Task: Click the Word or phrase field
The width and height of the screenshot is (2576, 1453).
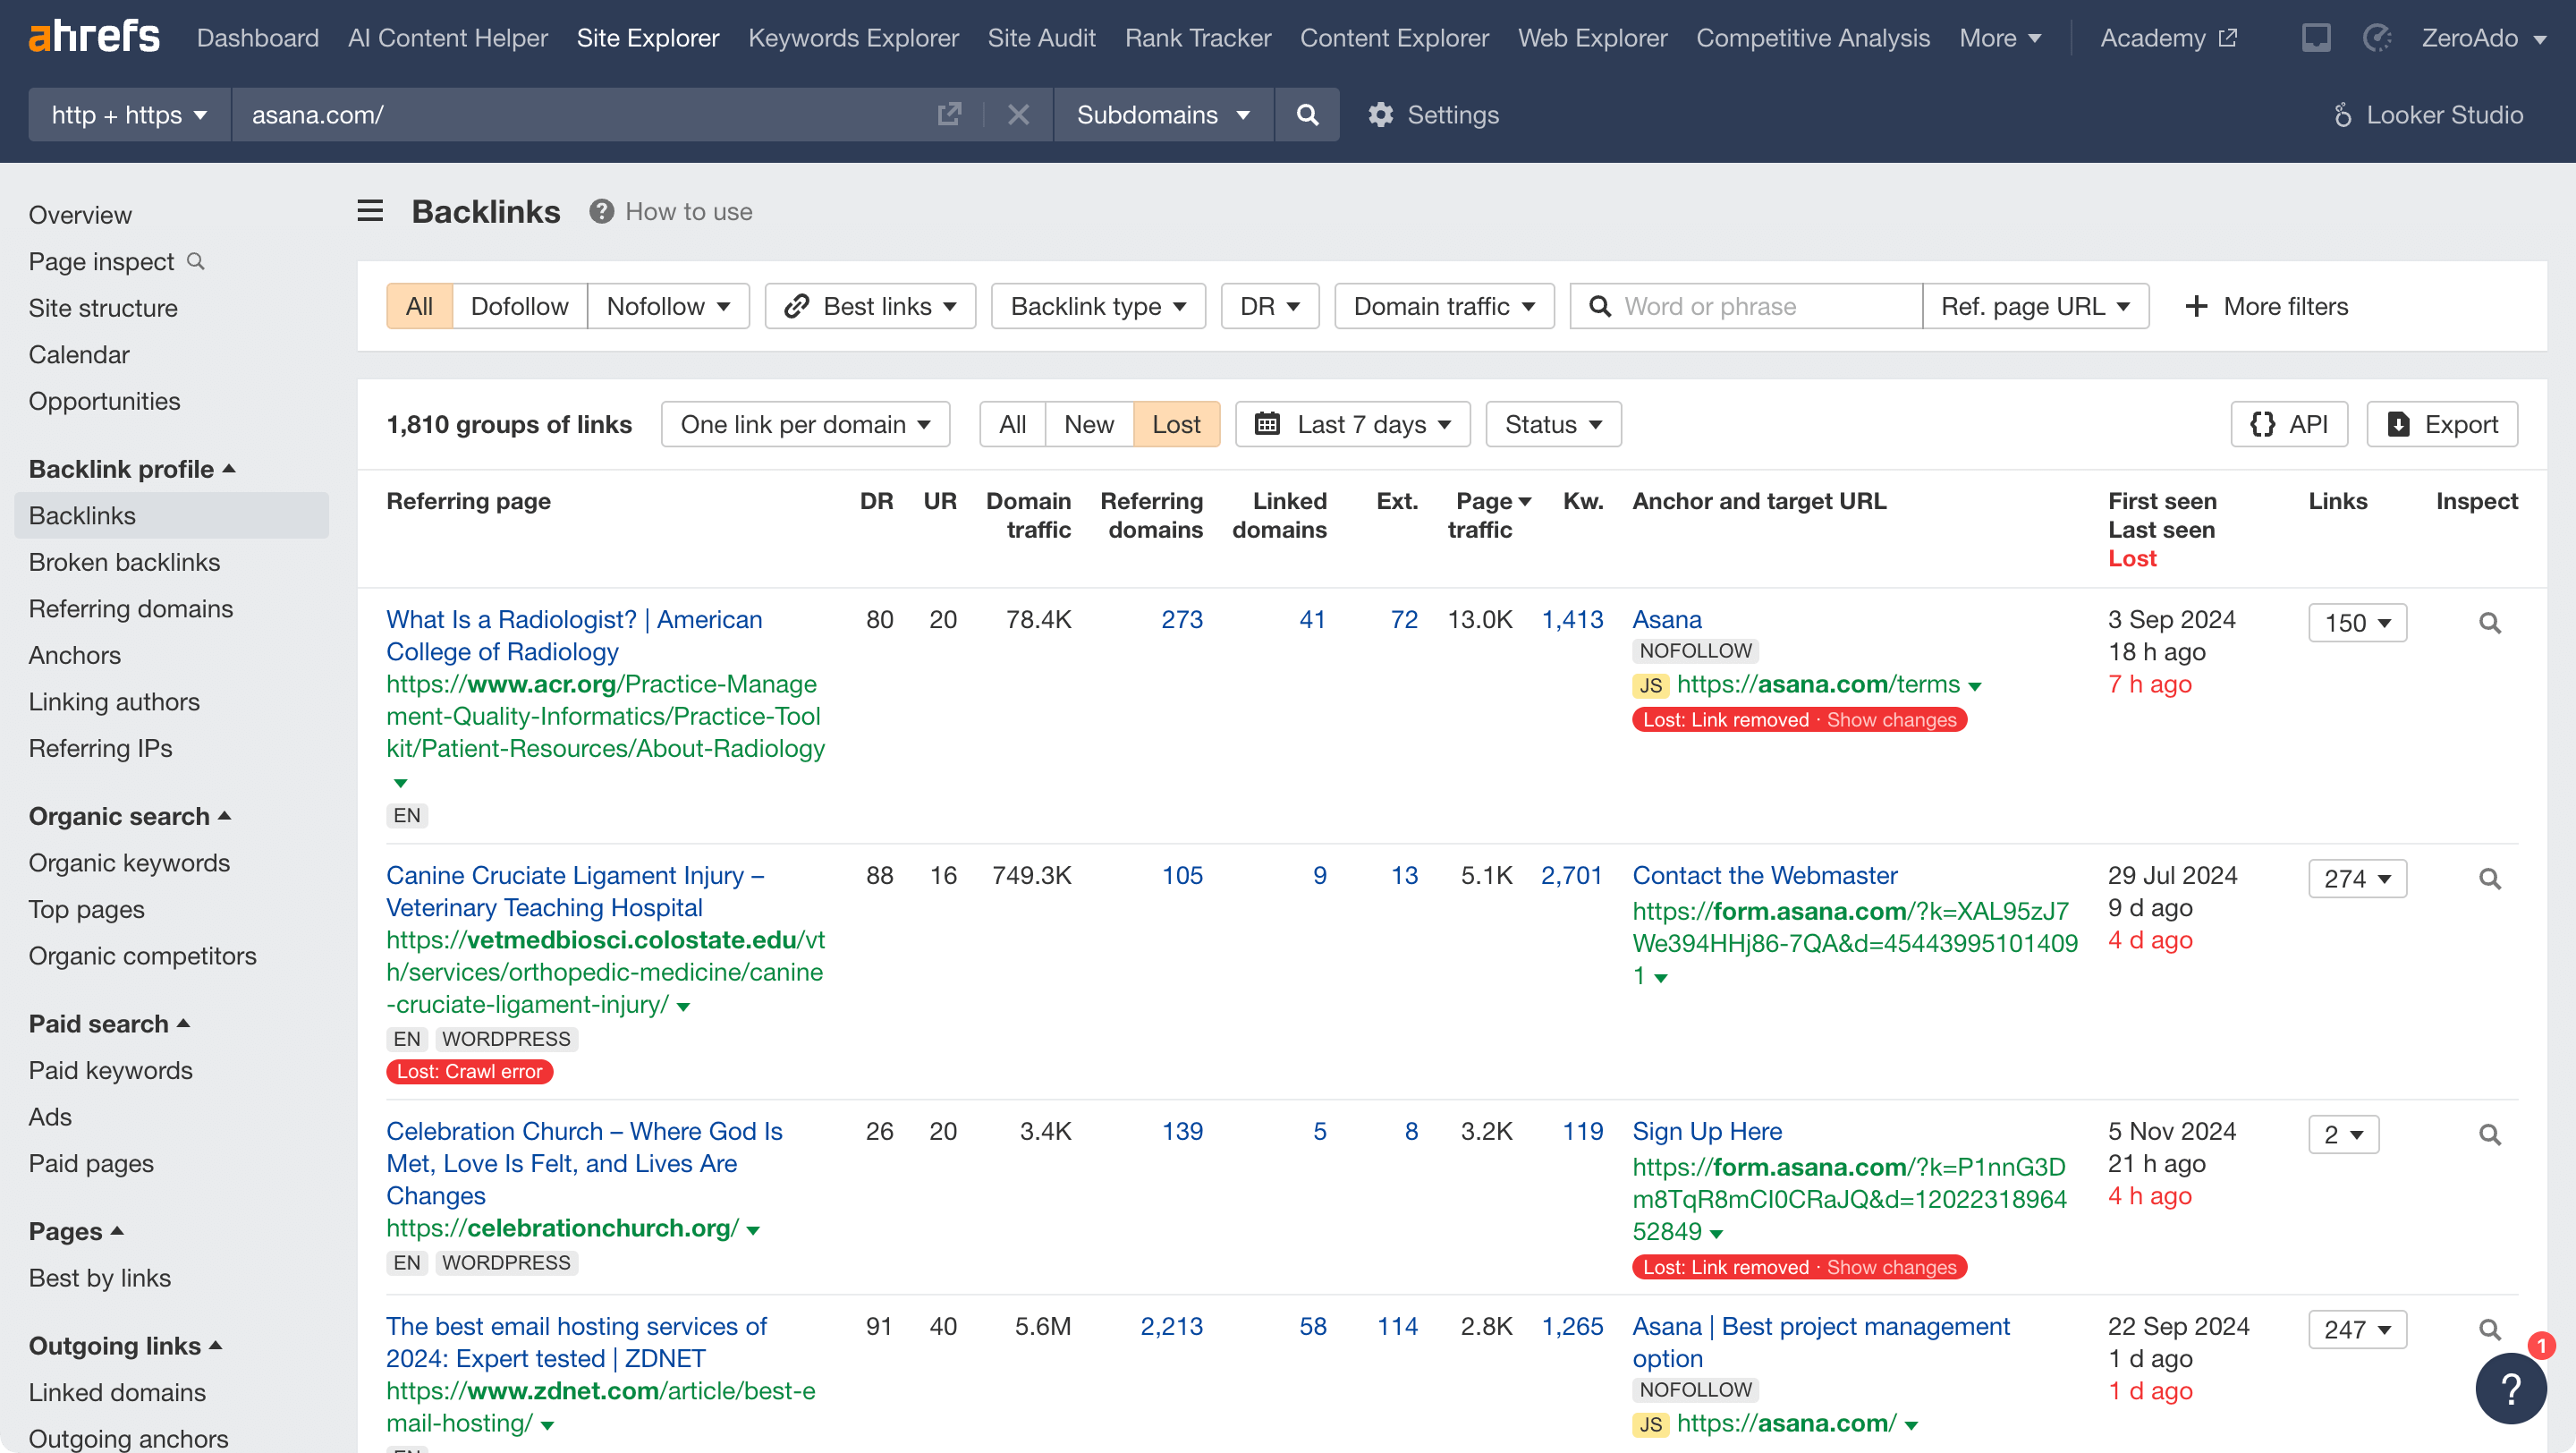Action: coord(1745,306)
